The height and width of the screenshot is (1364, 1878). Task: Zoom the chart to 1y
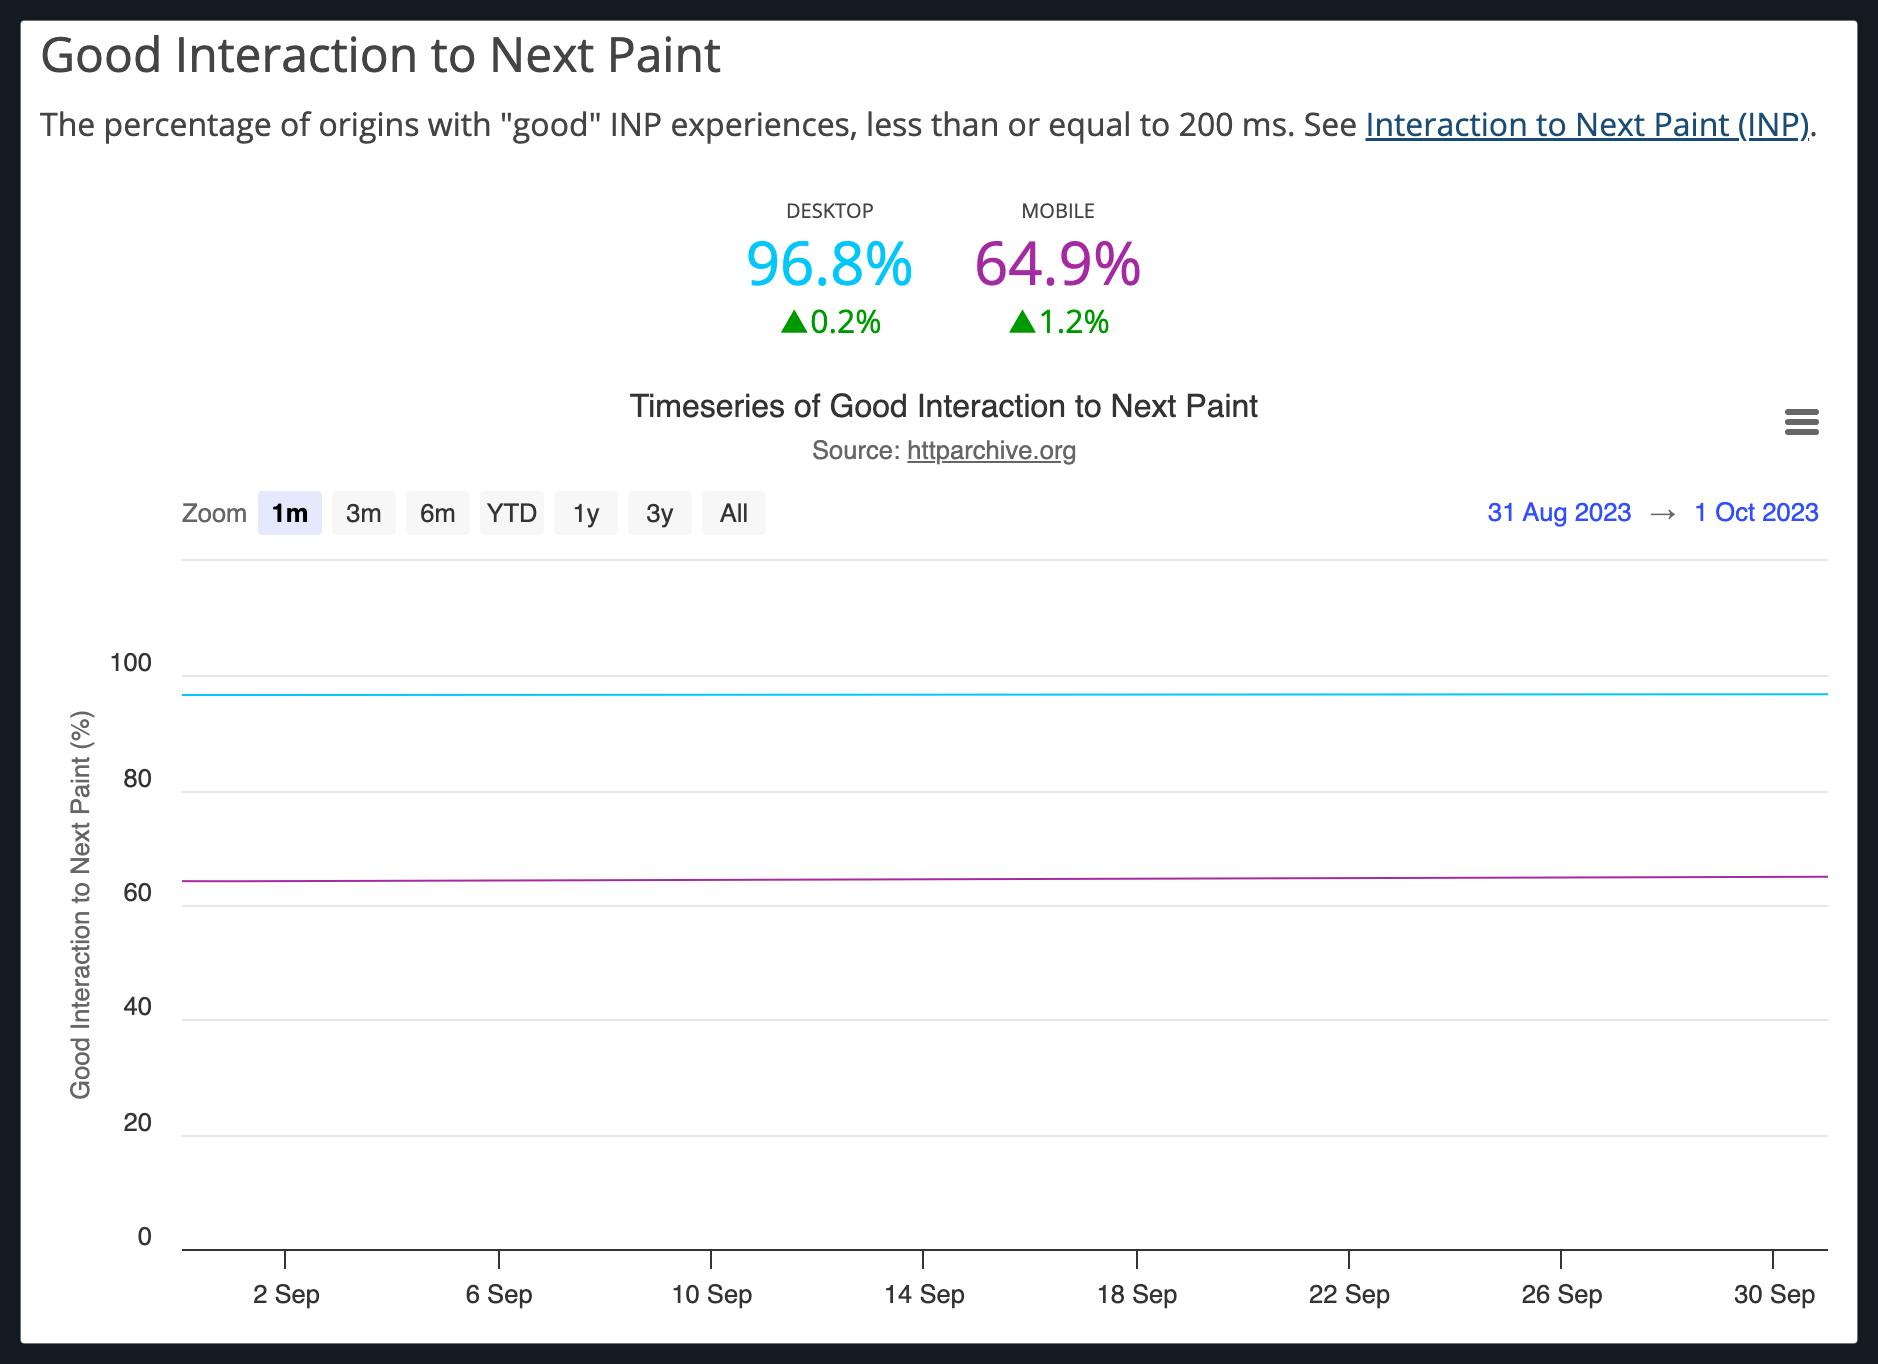coord(585,513)
